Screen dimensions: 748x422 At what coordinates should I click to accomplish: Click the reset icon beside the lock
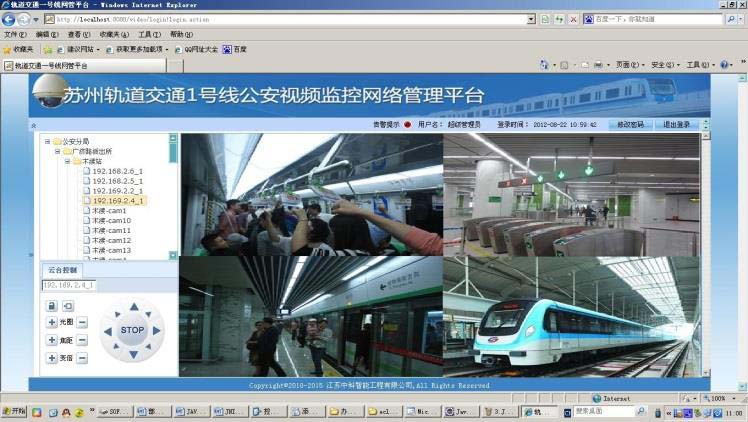(68, 306)
